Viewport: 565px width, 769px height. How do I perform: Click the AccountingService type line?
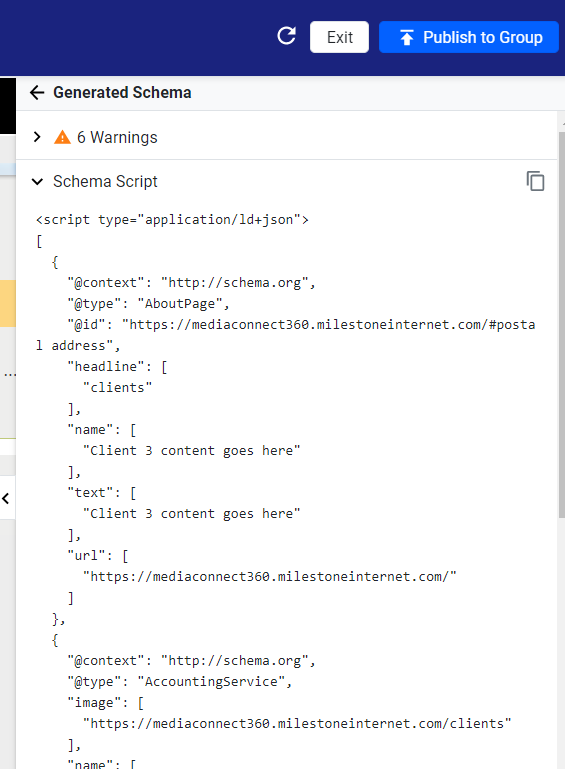click(x=180, y=682)
